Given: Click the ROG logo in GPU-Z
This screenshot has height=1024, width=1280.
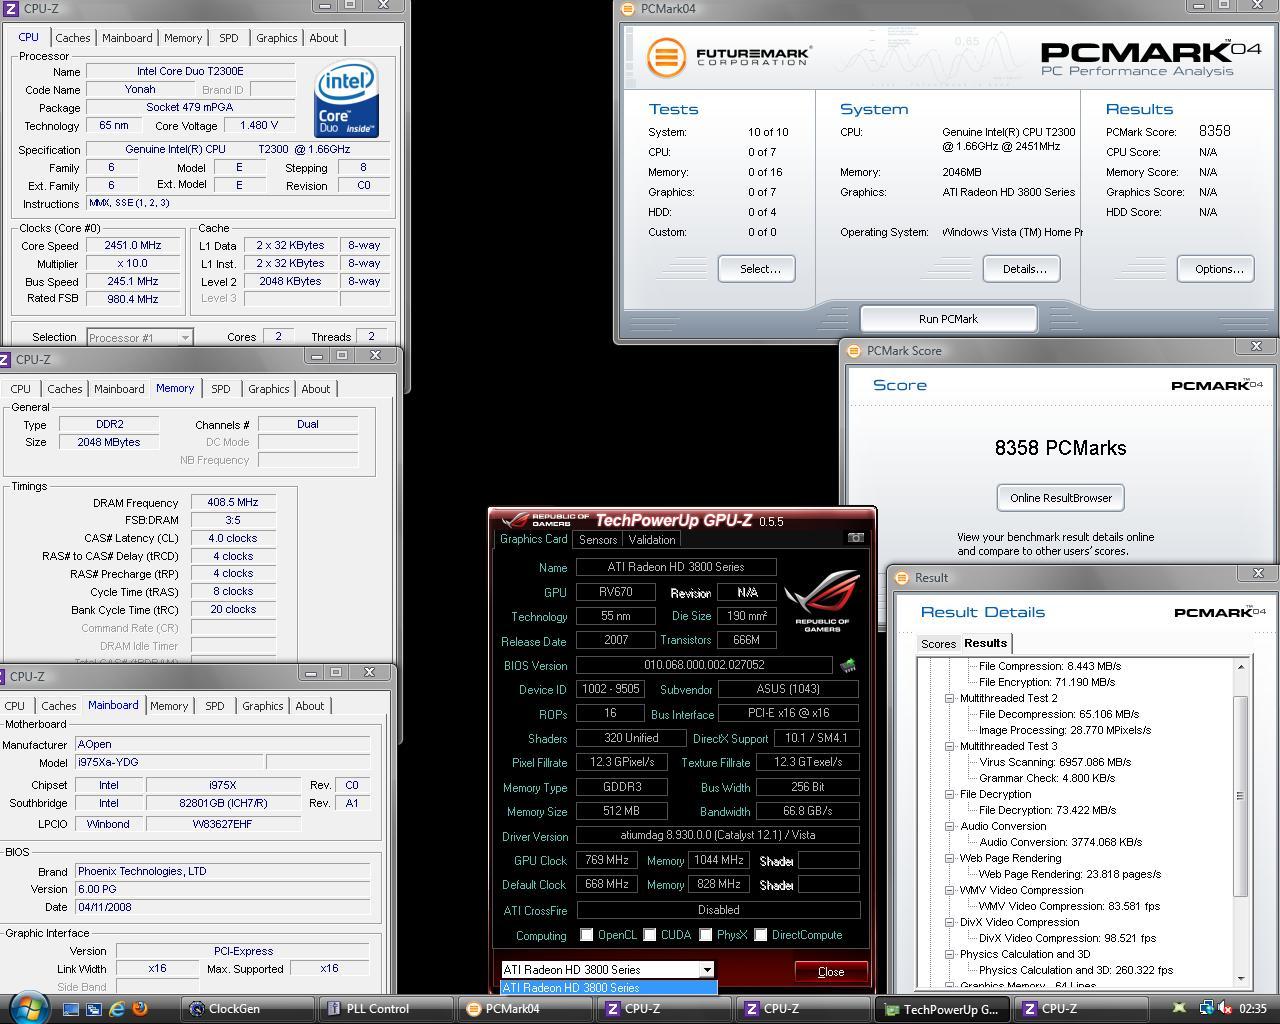Looking at the screenshot, I should 822,601.
